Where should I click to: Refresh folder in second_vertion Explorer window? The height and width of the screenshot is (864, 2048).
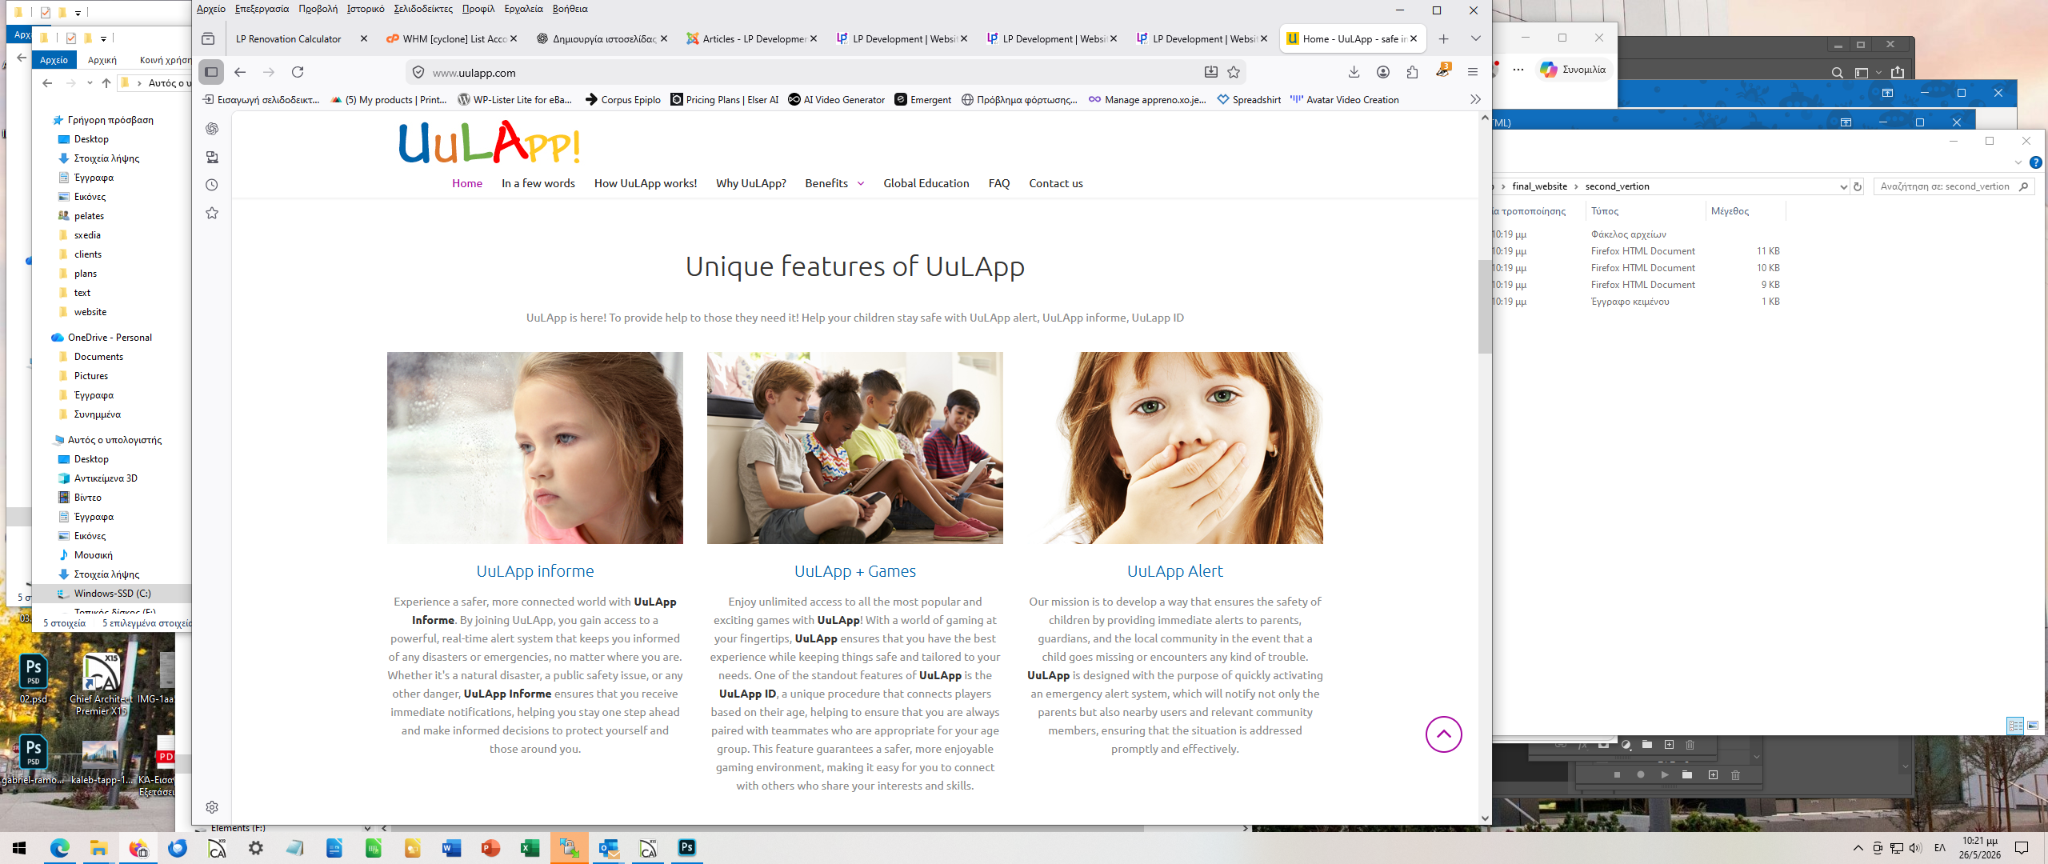coord(1858,186)
